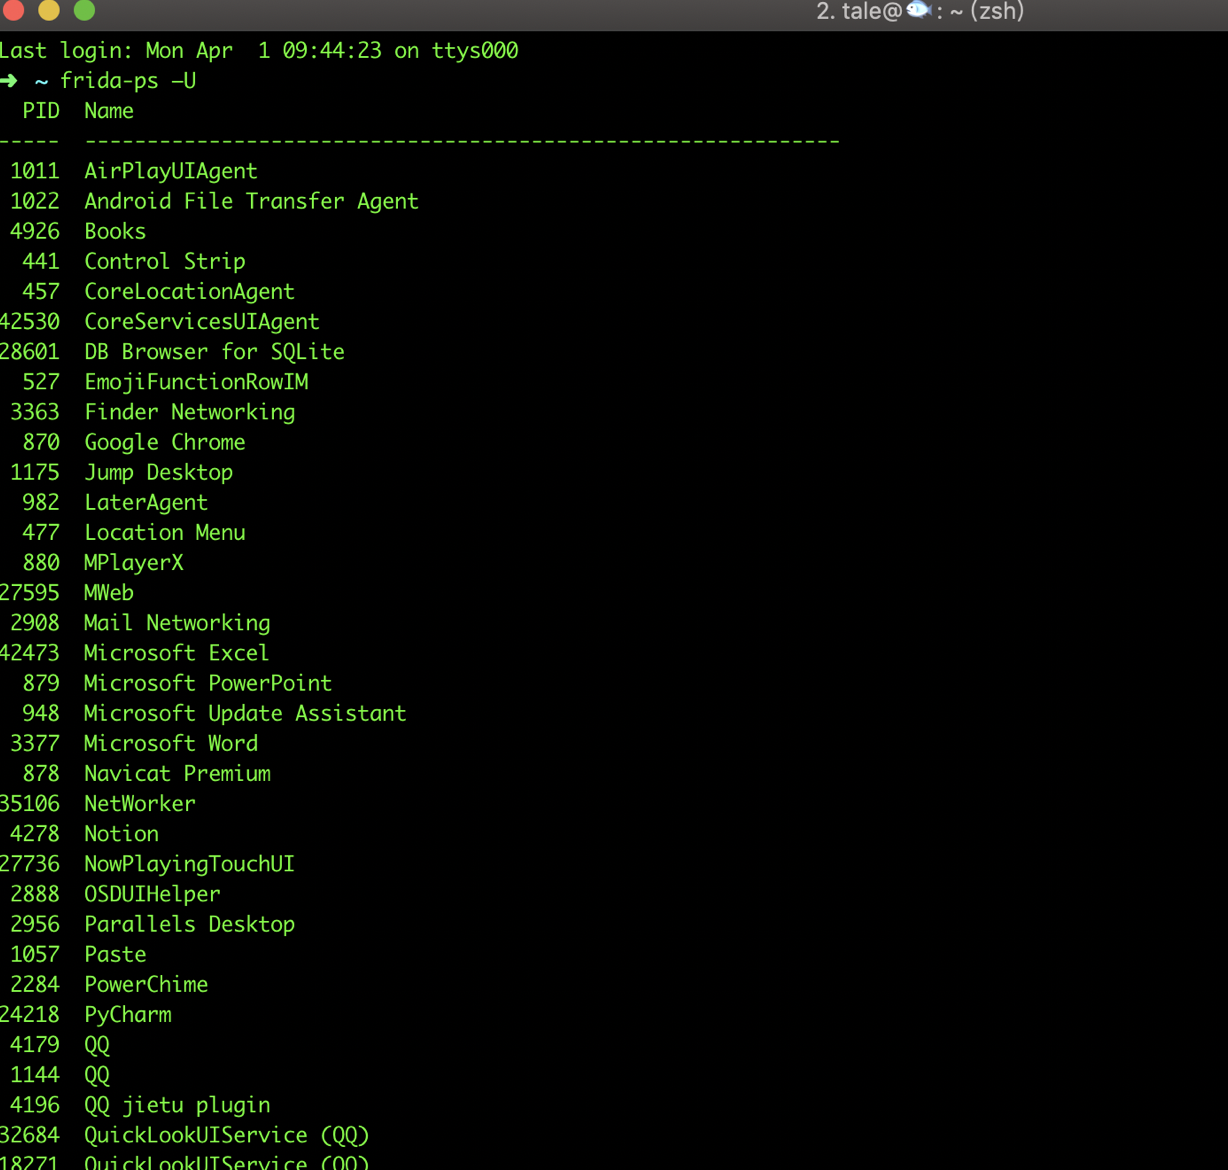
Task: Click the 'Finder Networking' process name
Action: click(x=190, y=412)
